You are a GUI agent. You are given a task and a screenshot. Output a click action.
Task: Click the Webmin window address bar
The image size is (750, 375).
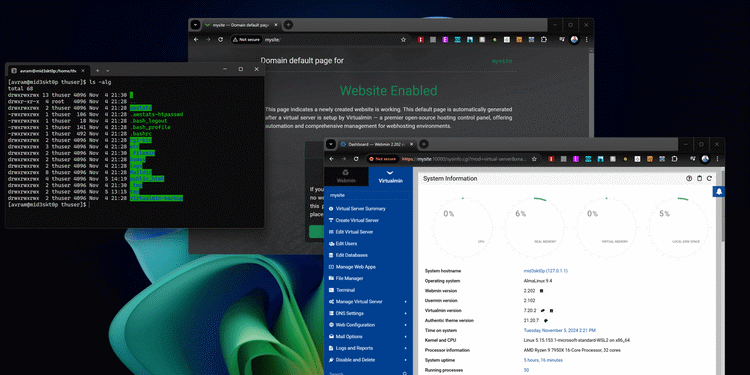452,159
